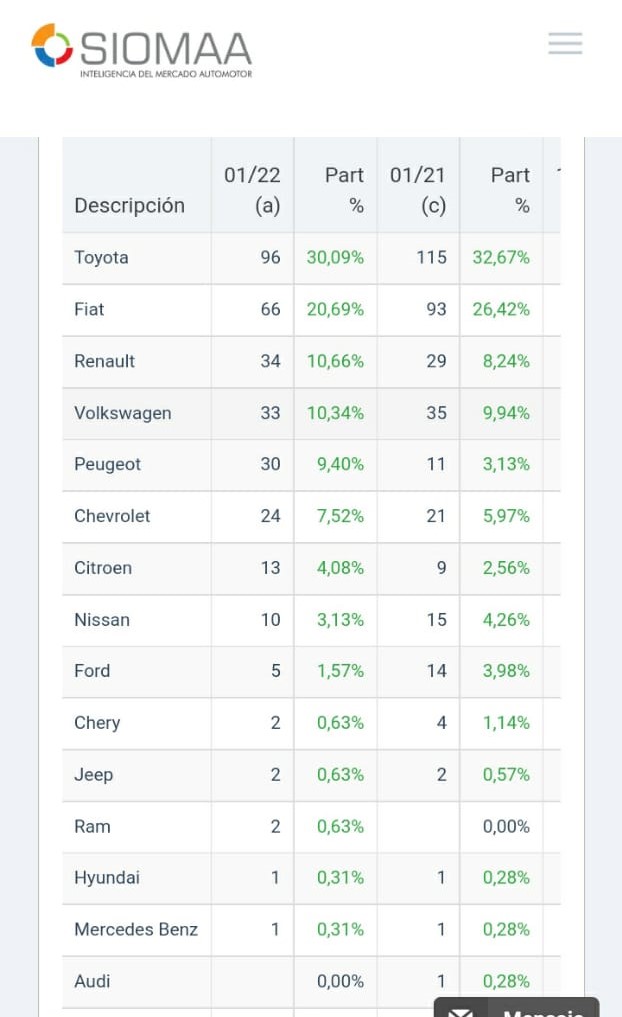
Task: Click Toyota's 30,09% share cell
Action: pyautogui.click(x=335, y=257)
